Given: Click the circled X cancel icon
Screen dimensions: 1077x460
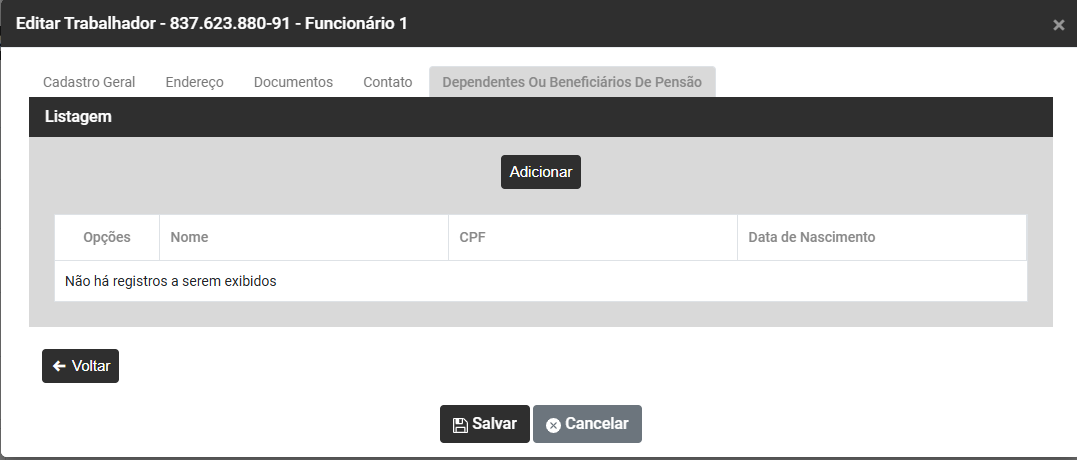Looking at the screenshot, I should coord(553,425).
